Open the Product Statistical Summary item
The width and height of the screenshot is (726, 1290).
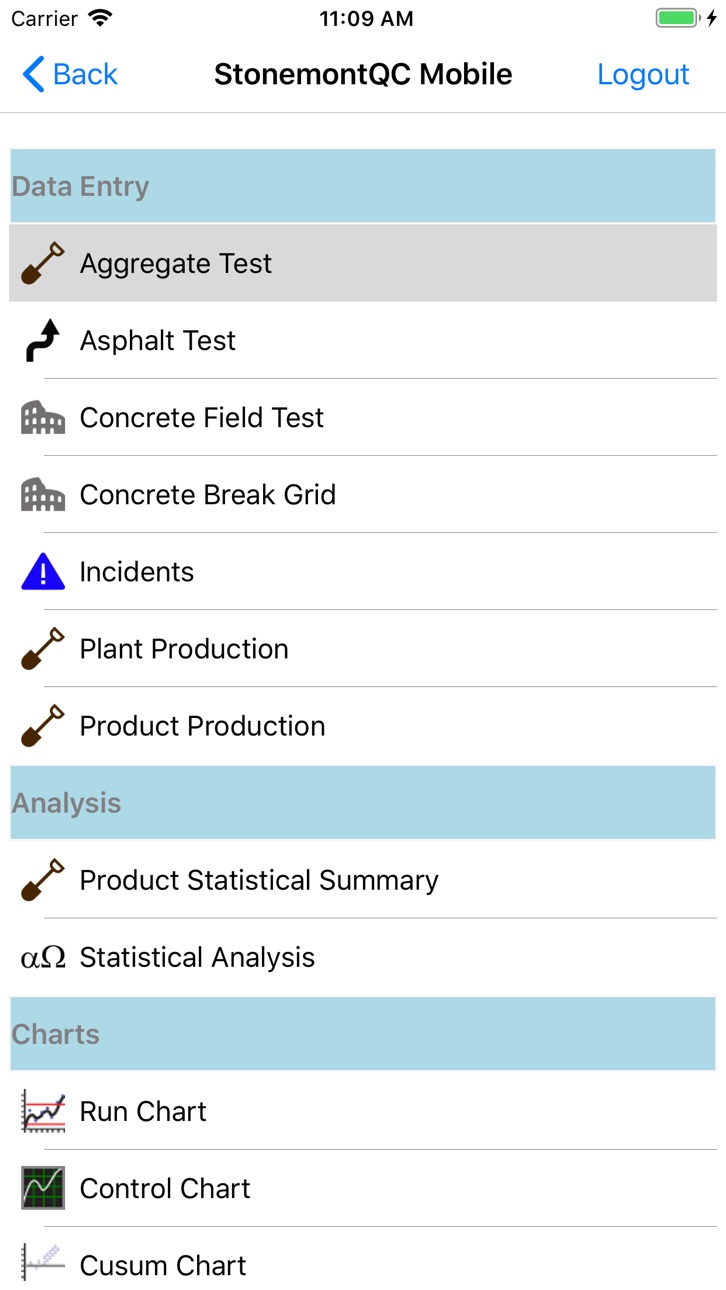(363, 880)
